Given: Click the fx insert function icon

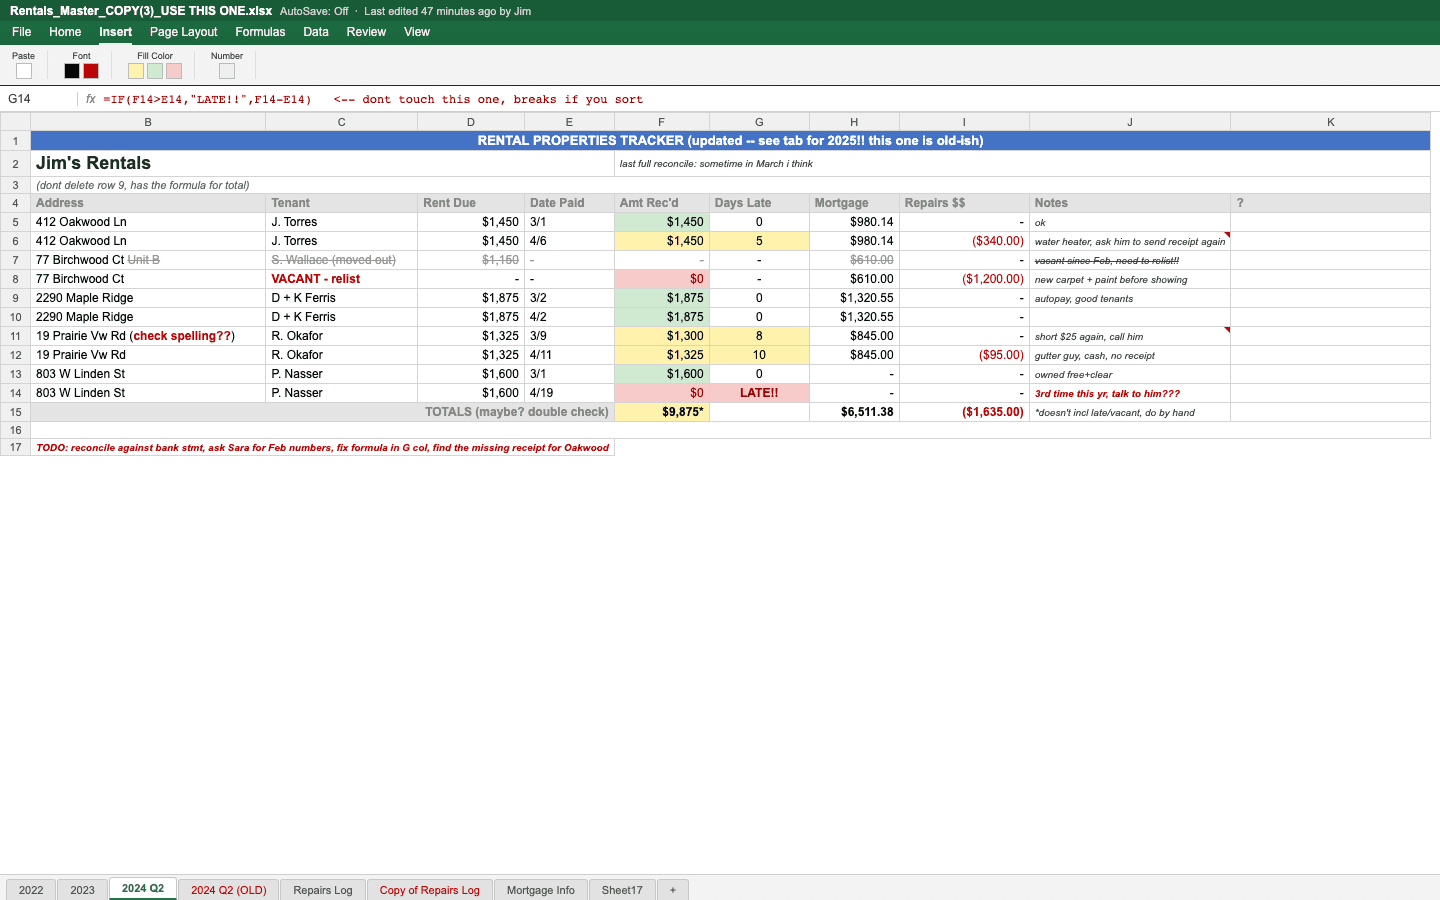Looking at the screenshot, I should pos(90,99).
